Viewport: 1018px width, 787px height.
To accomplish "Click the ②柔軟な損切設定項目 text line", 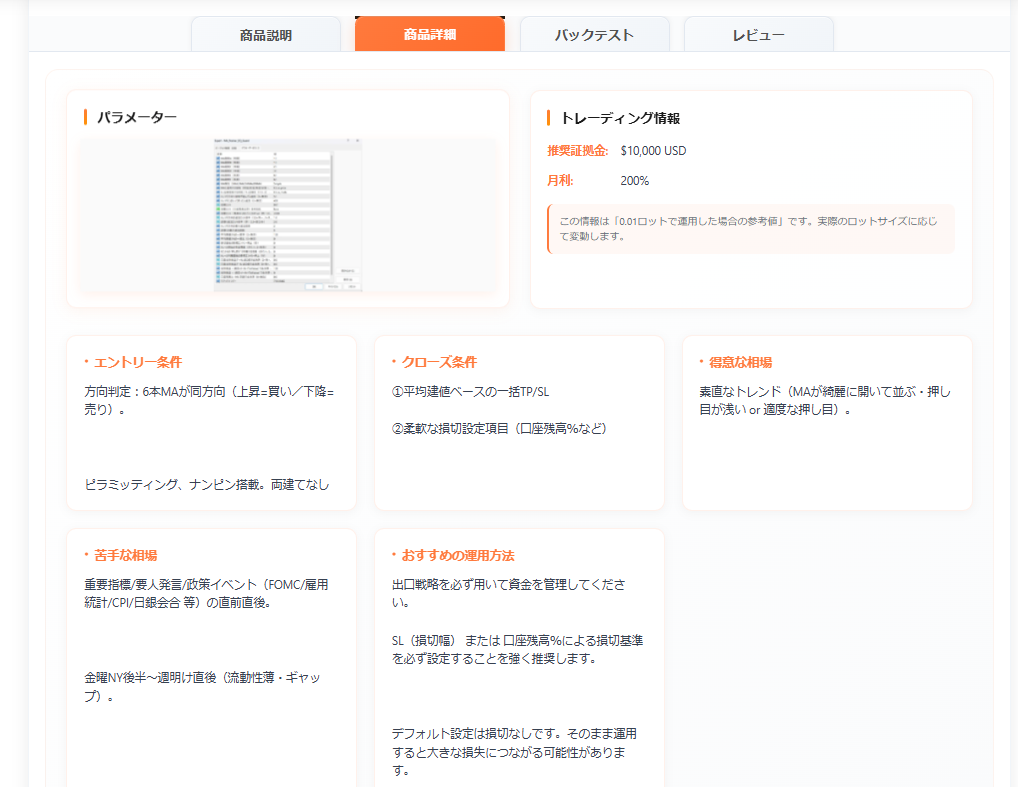I will tap(499, 428).
